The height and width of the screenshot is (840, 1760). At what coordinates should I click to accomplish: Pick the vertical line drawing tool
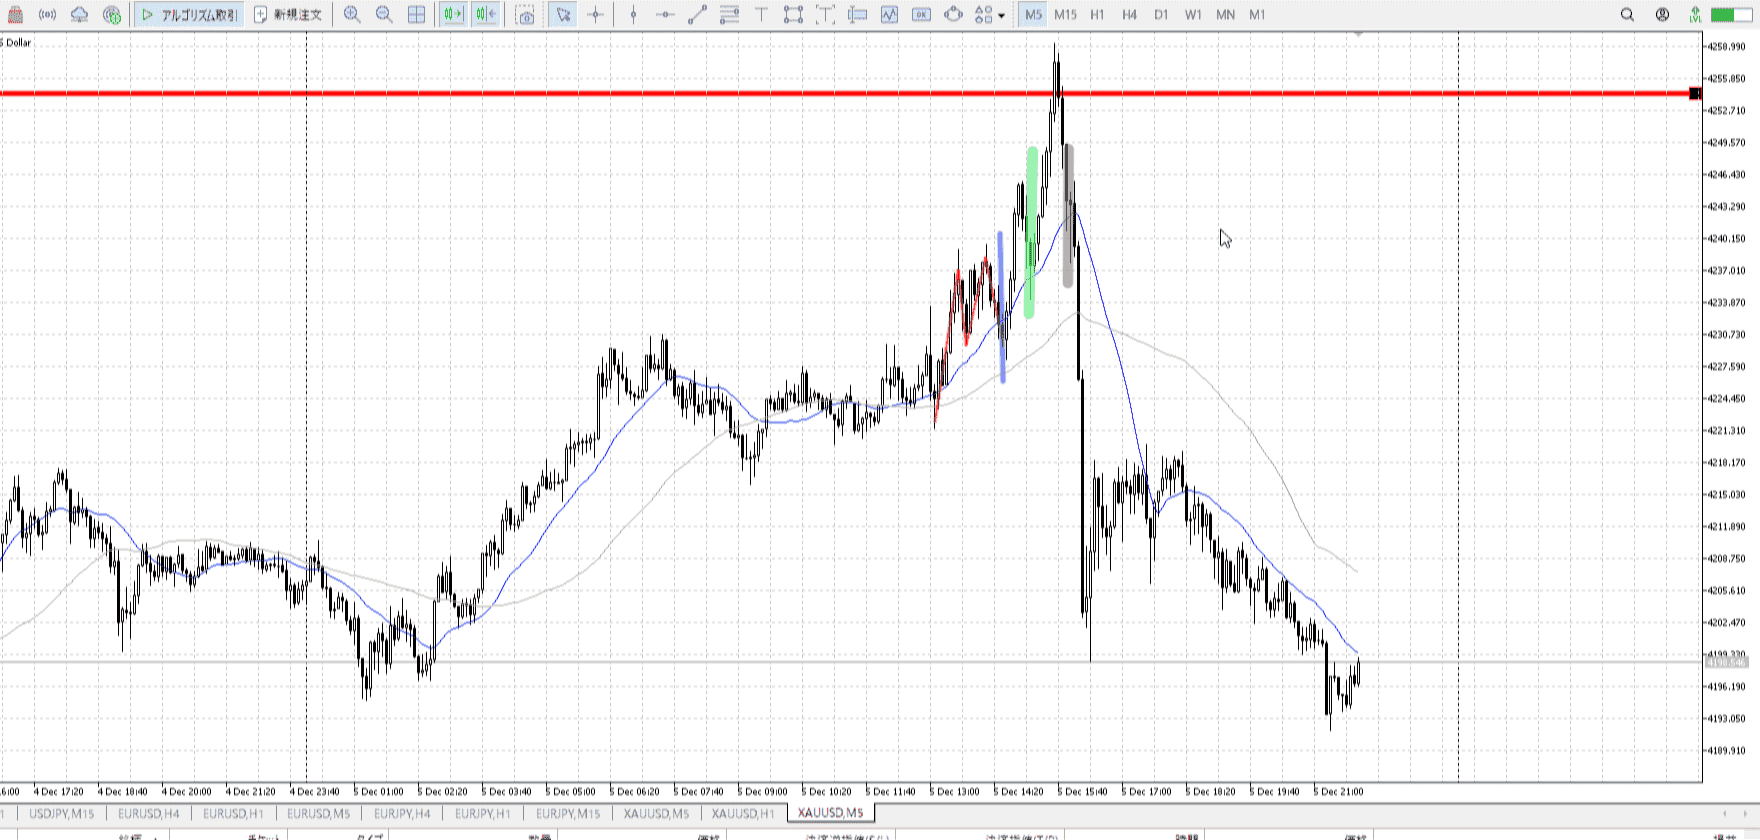point(633,15)
